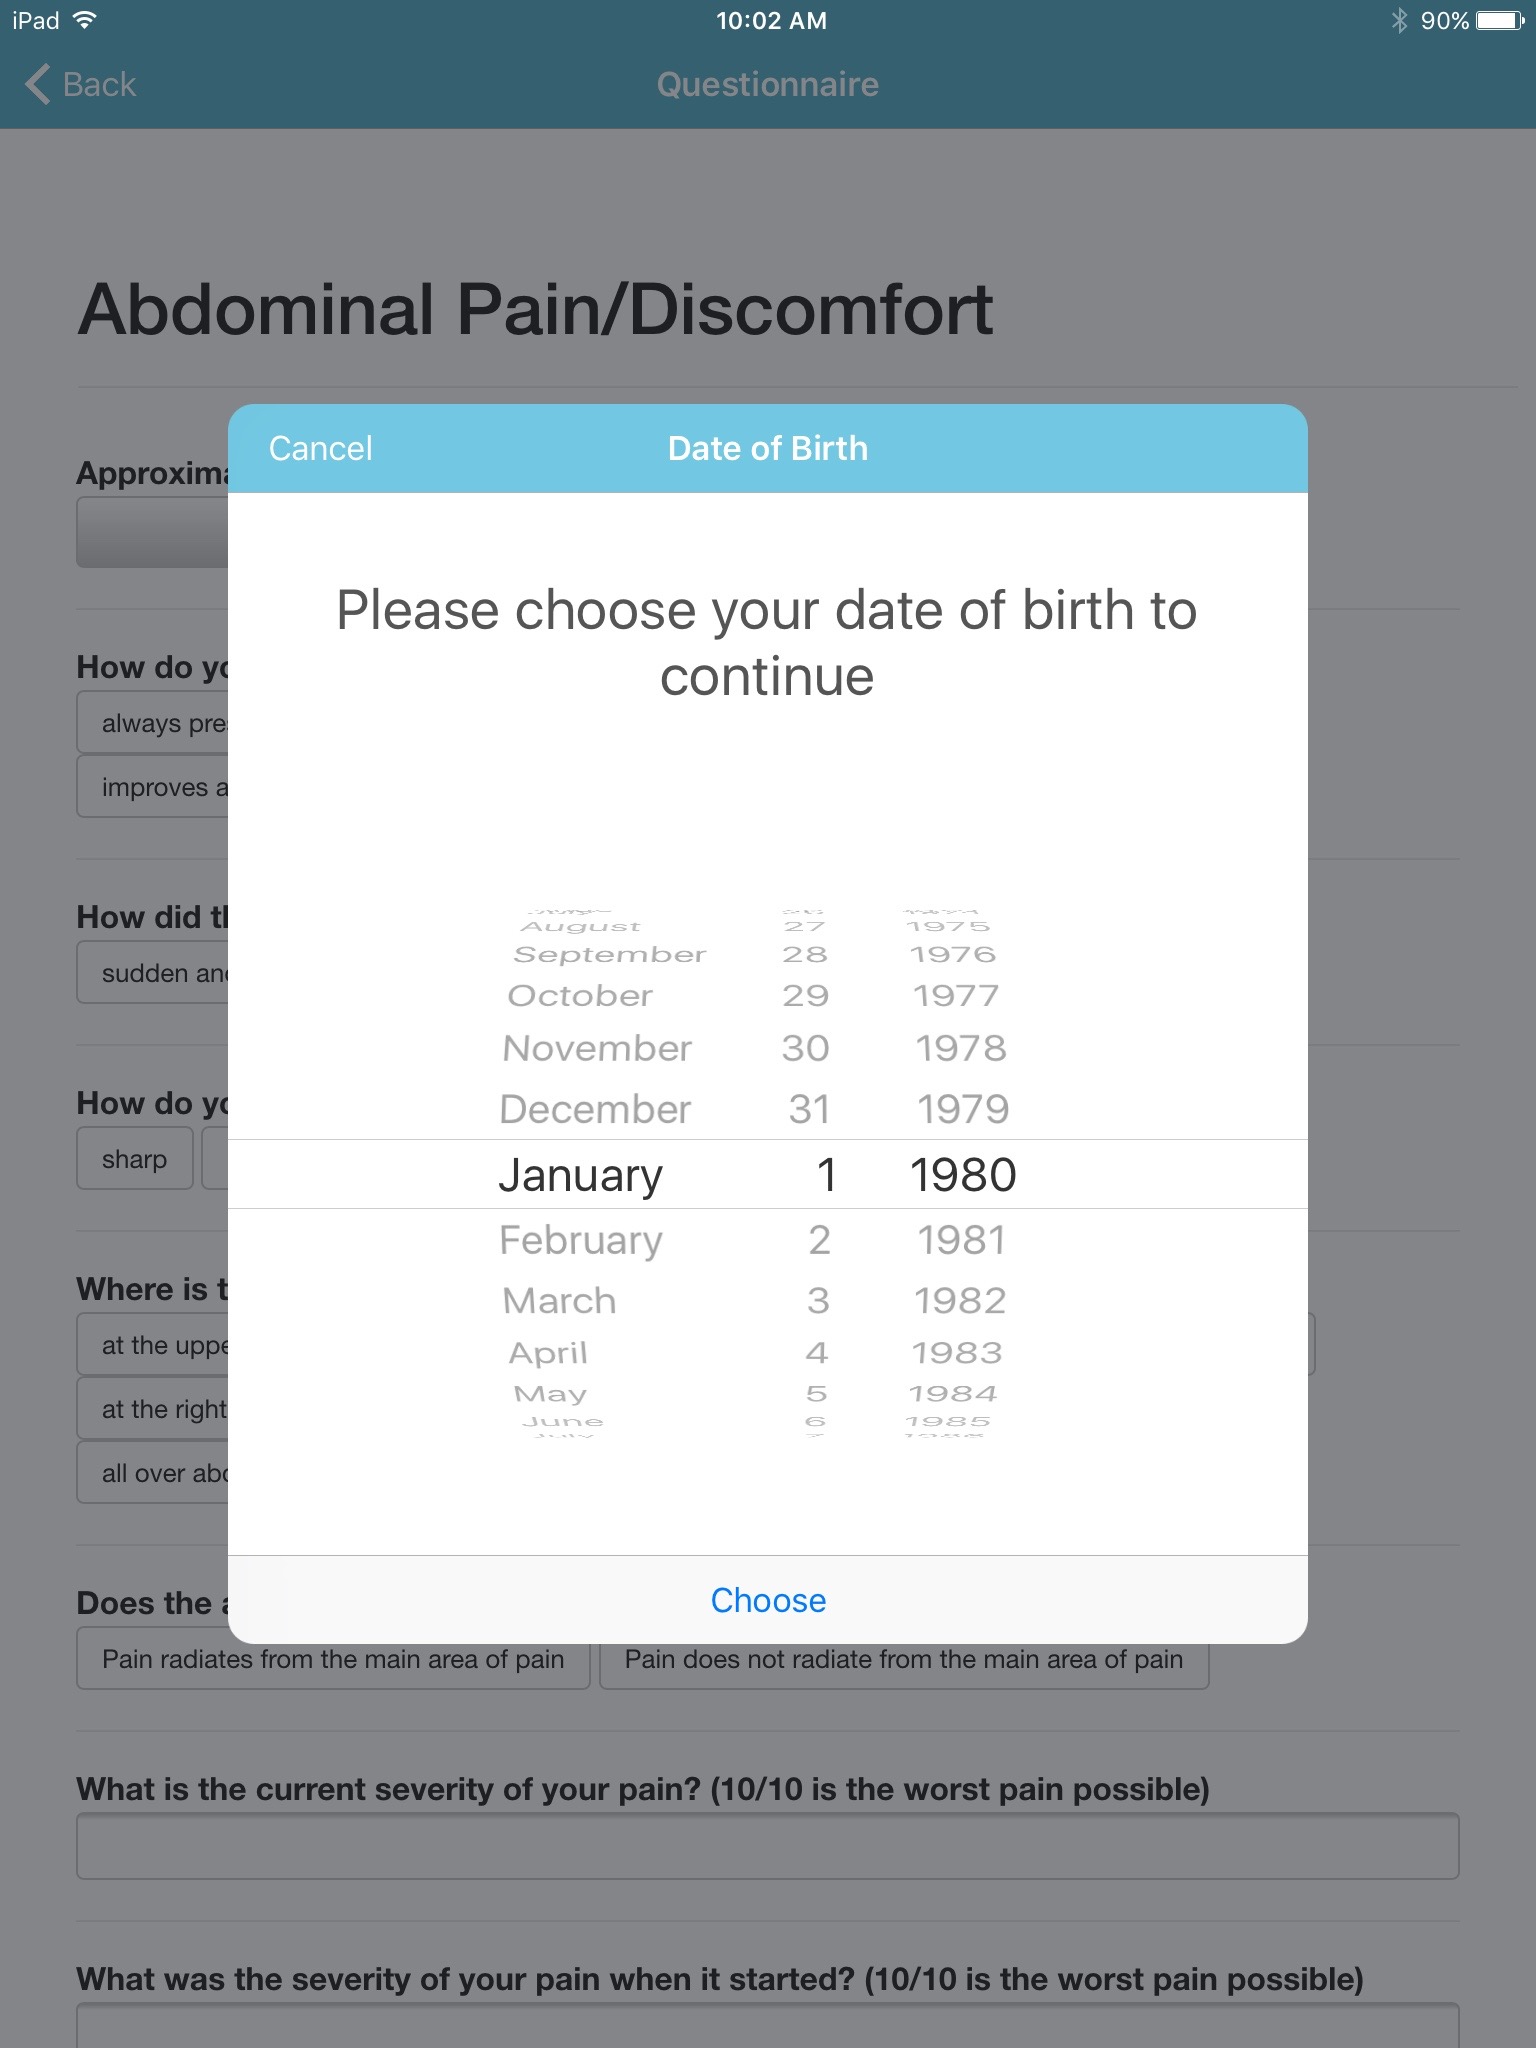This screenshot has width=1536, height=2048.
Task: Confirm date with the Choose button
Action: (x=768, y=1600)
